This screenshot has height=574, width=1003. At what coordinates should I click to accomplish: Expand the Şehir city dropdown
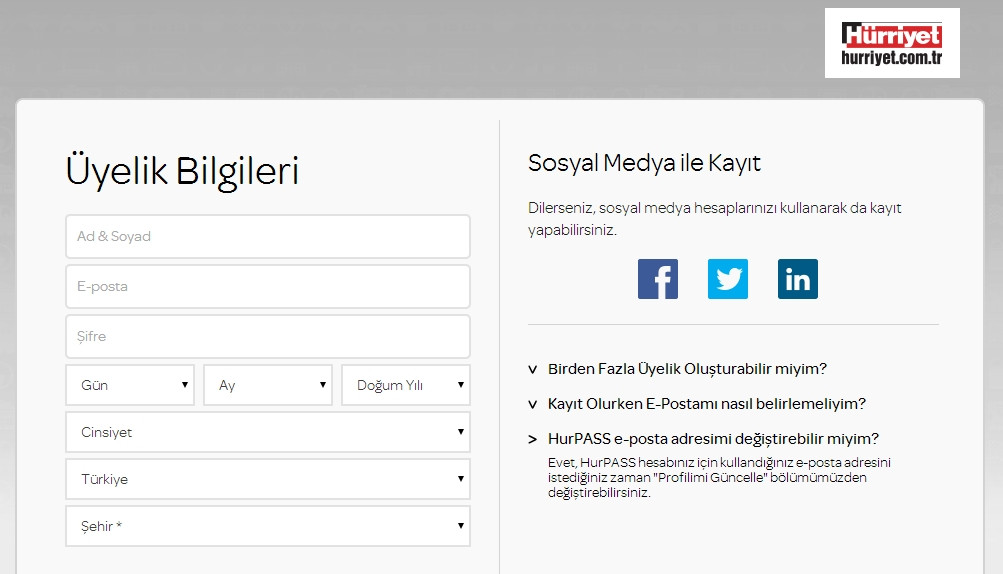[268, 526]
